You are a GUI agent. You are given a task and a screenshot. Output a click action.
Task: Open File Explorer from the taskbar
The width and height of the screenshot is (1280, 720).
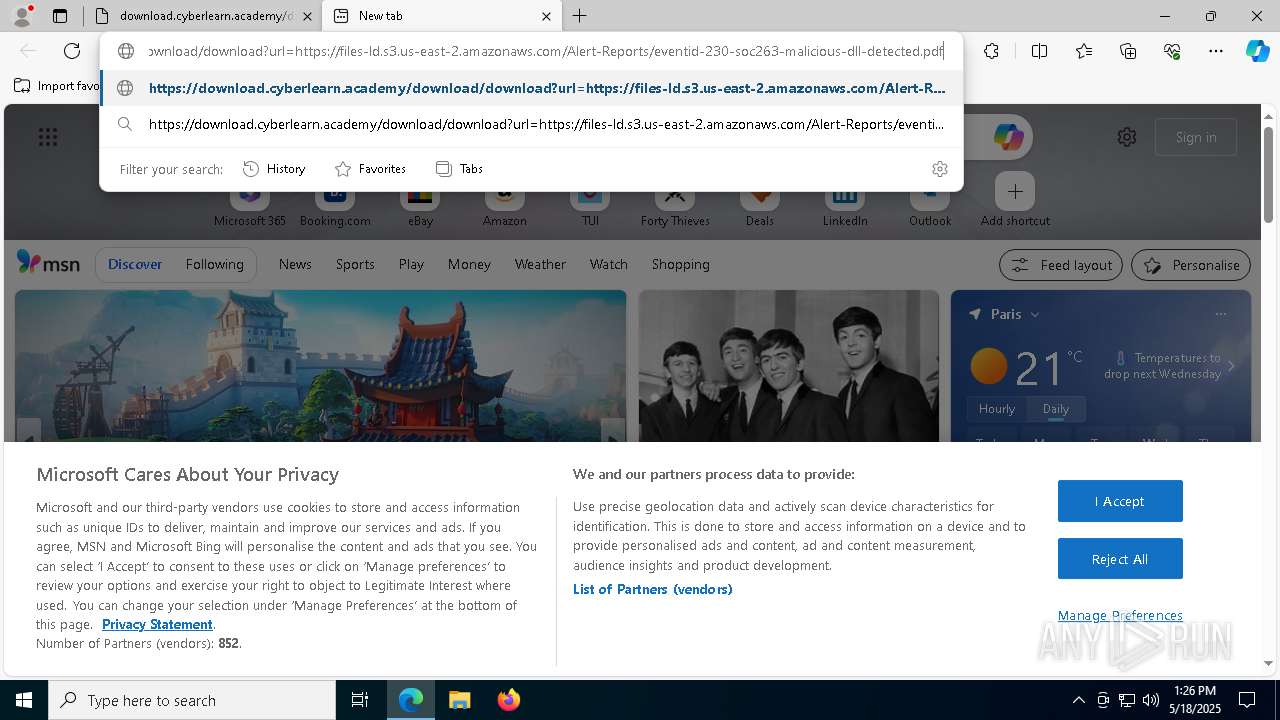pos(459,700)
